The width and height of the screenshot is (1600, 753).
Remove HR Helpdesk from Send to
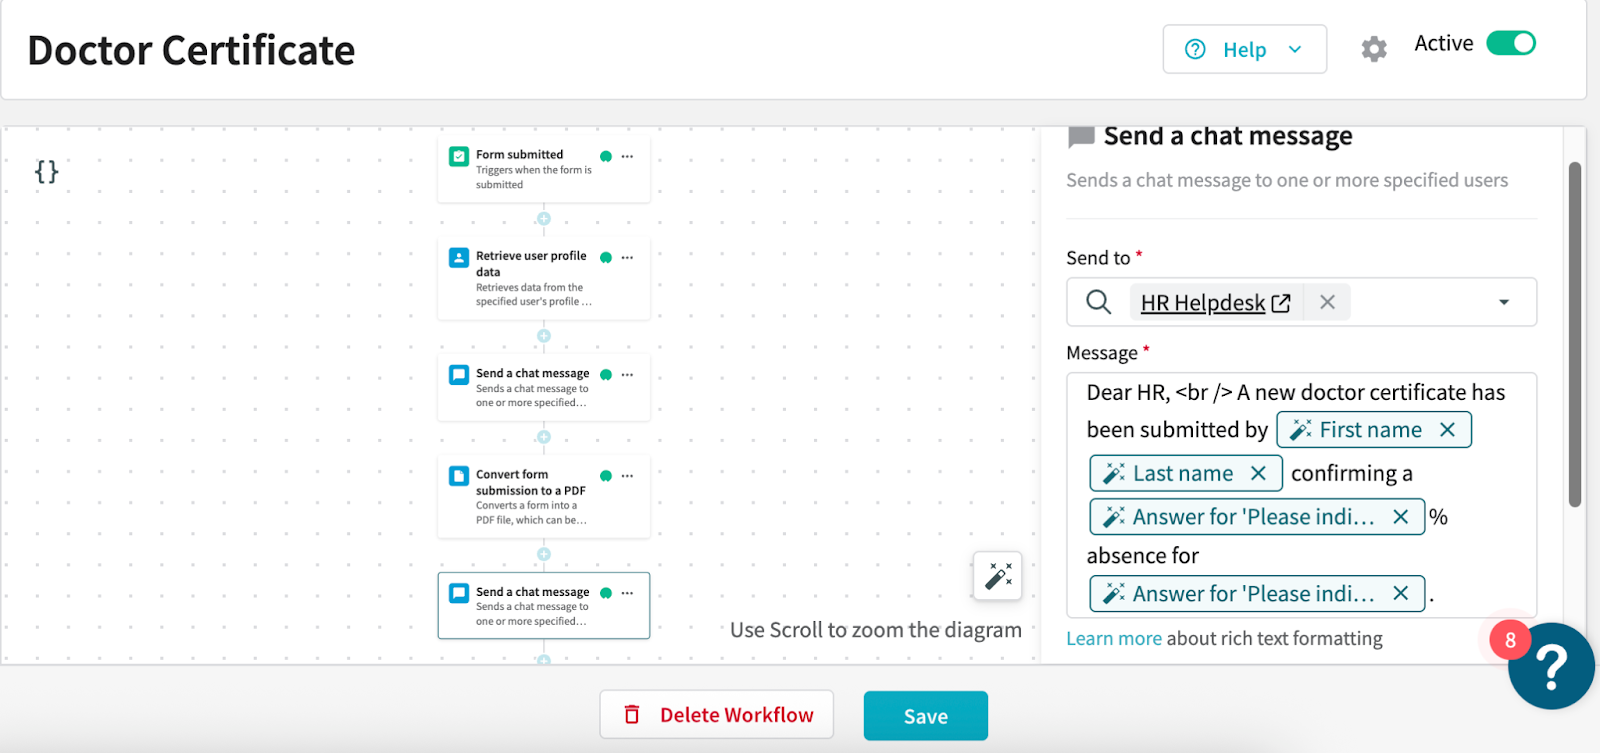pos(1327,302)
